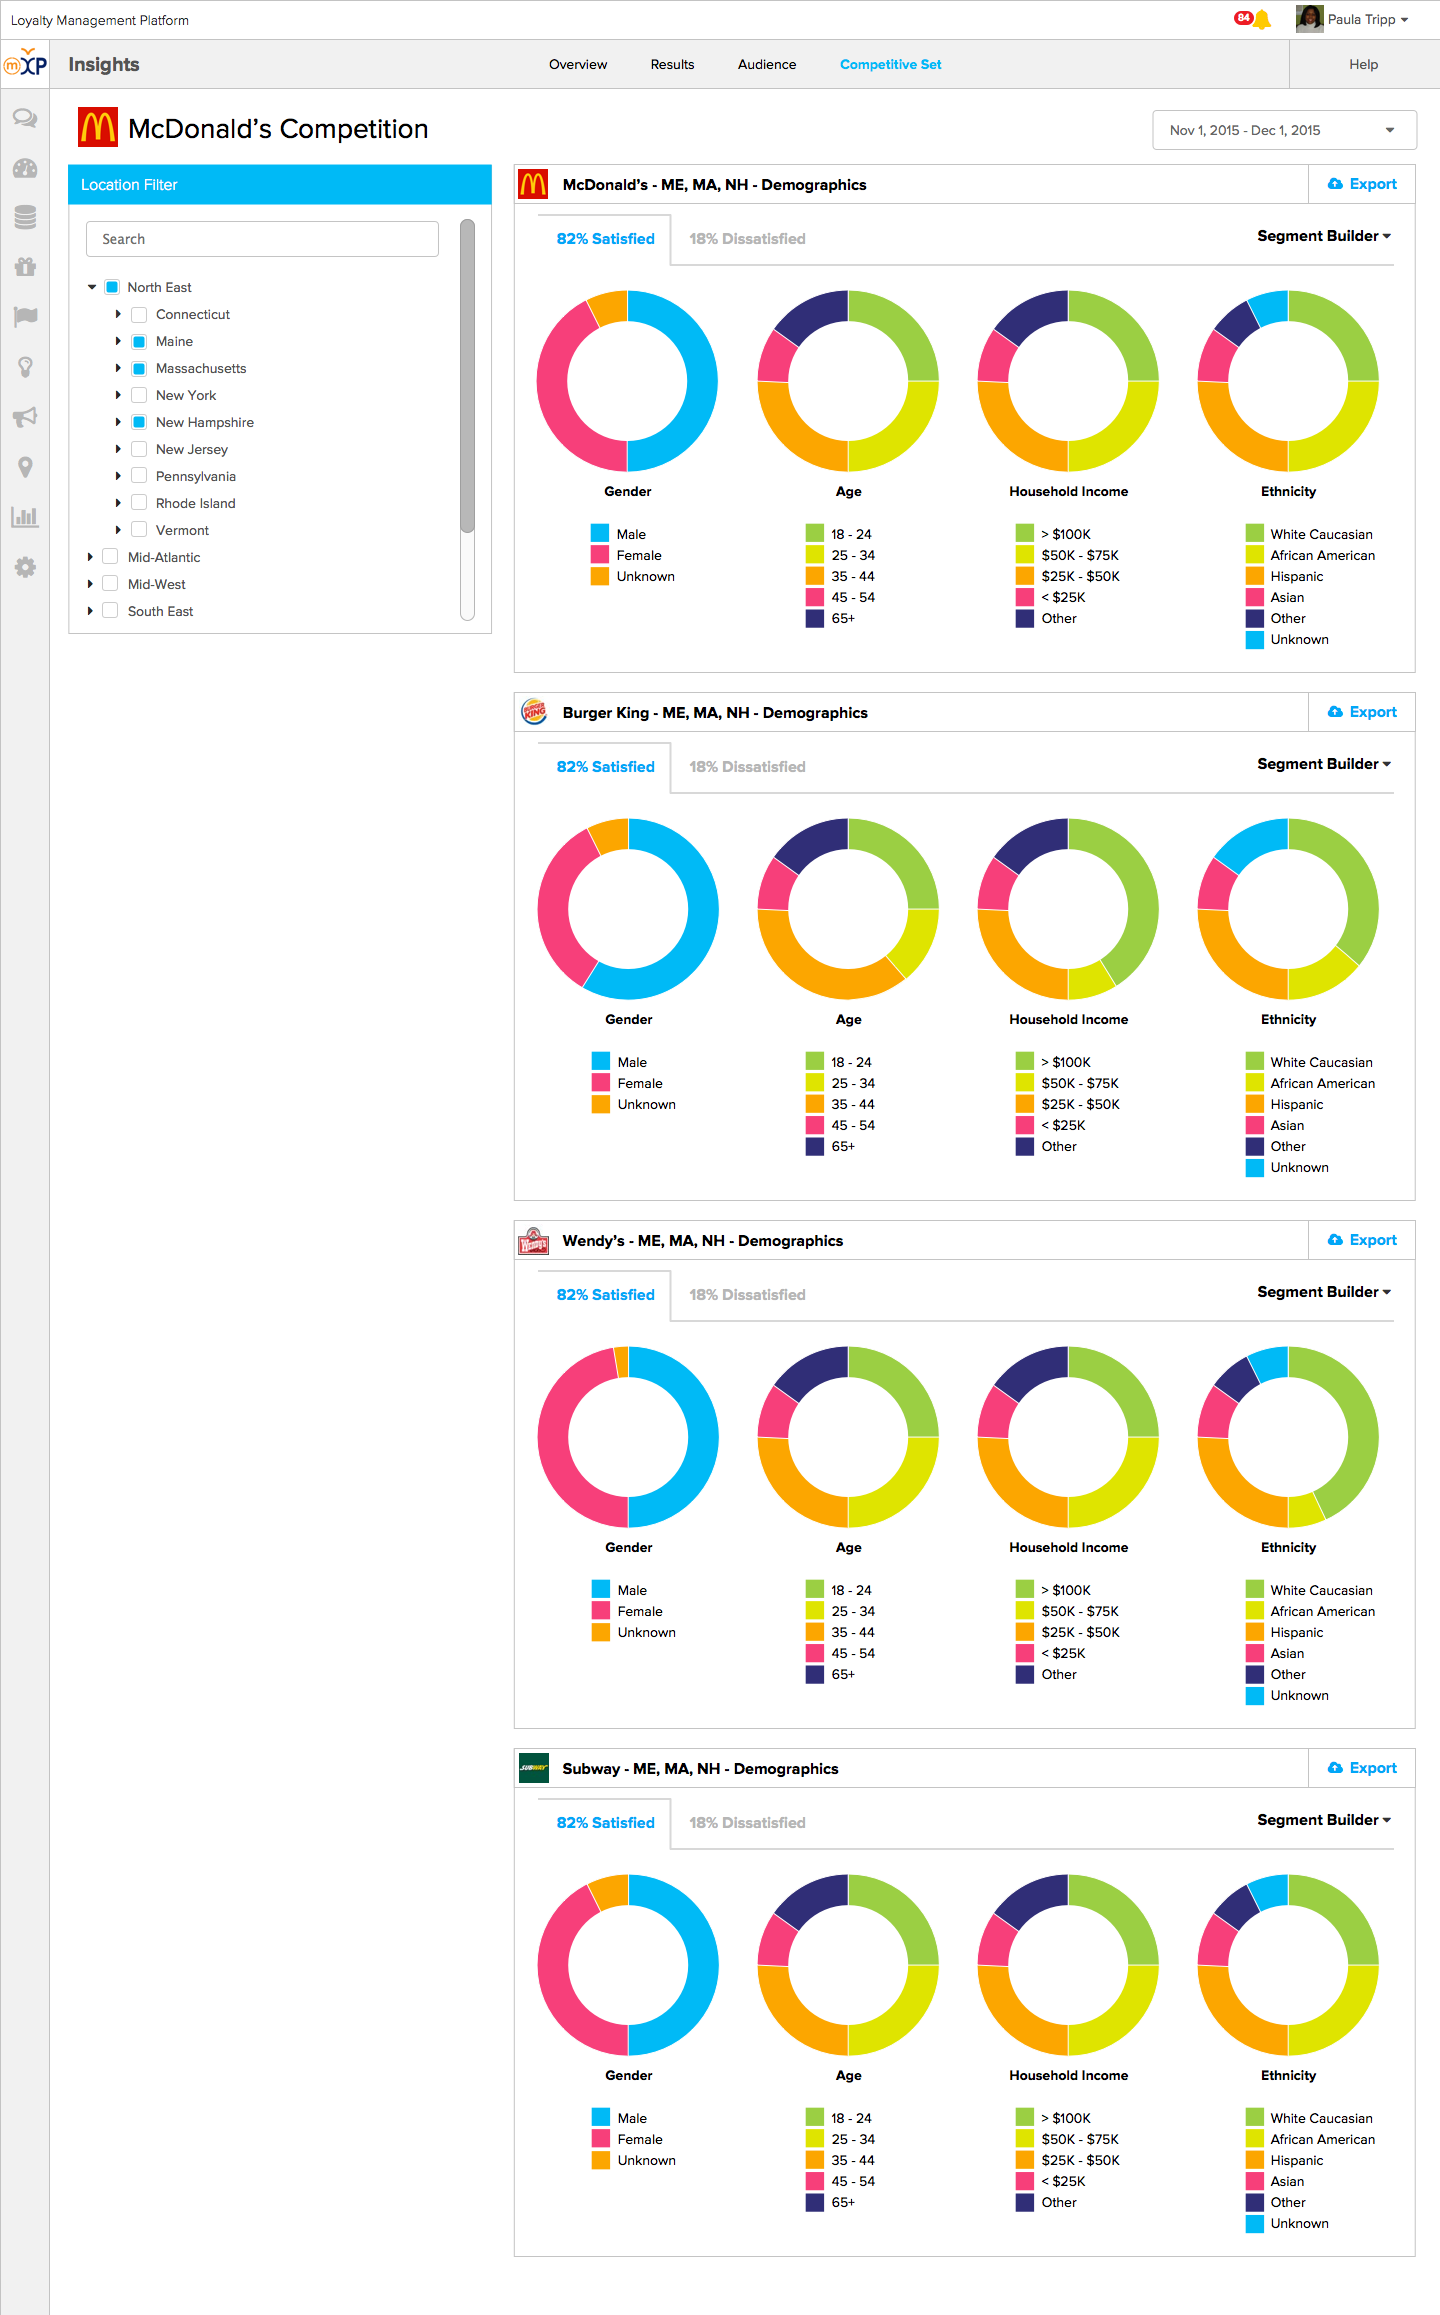
Task: Click the 18 - 24 green swatch in Burger King's Age legend
Action: (815, 1062)
